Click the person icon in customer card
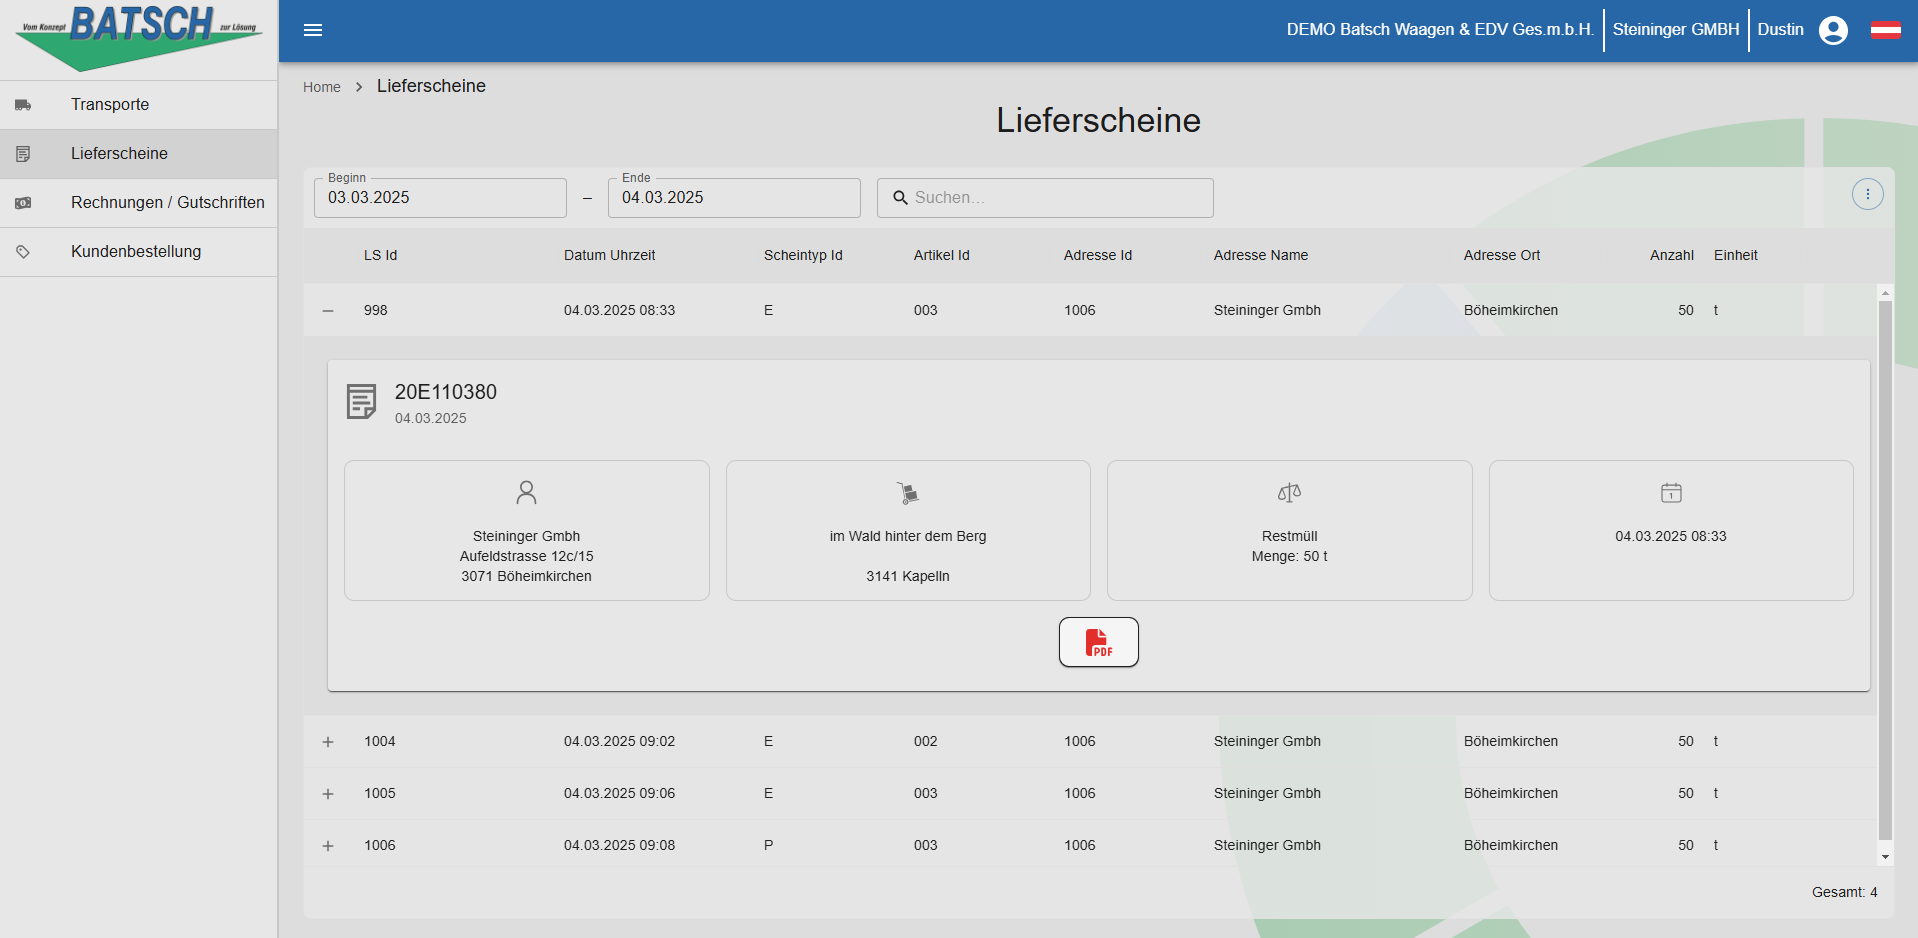 point(526,492)
